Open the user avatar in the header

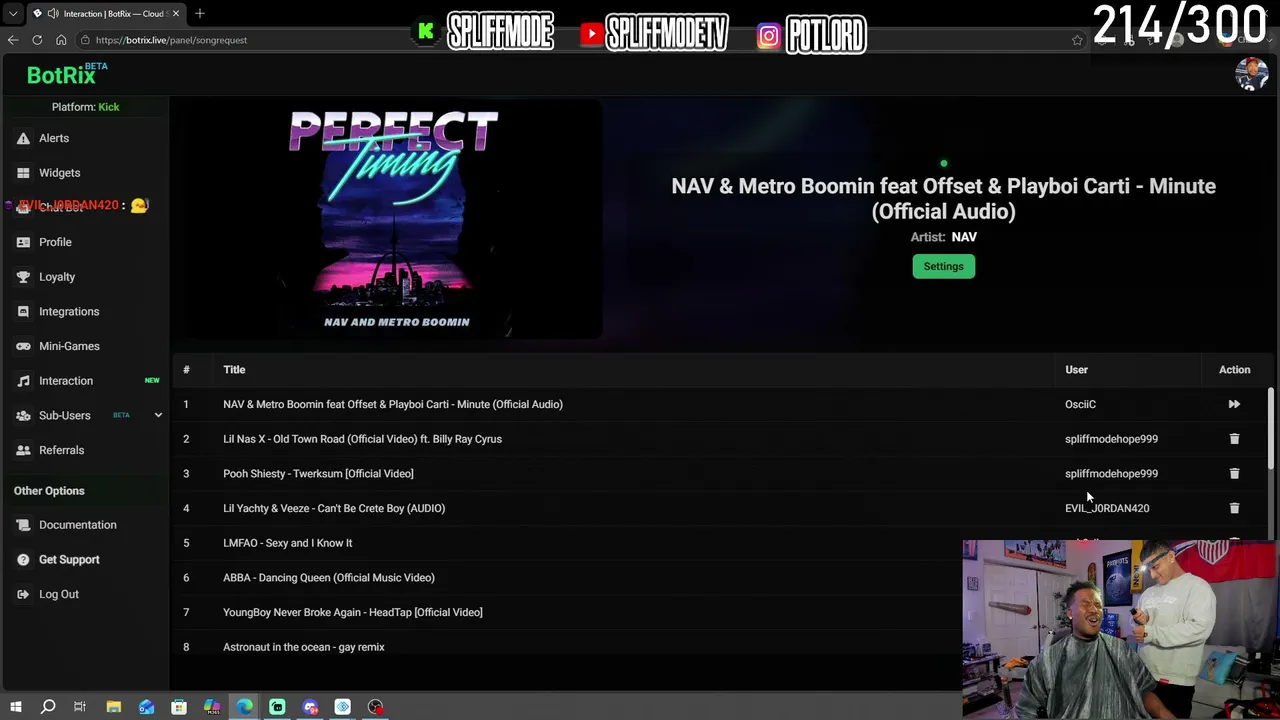click(x=1251, y=75)
